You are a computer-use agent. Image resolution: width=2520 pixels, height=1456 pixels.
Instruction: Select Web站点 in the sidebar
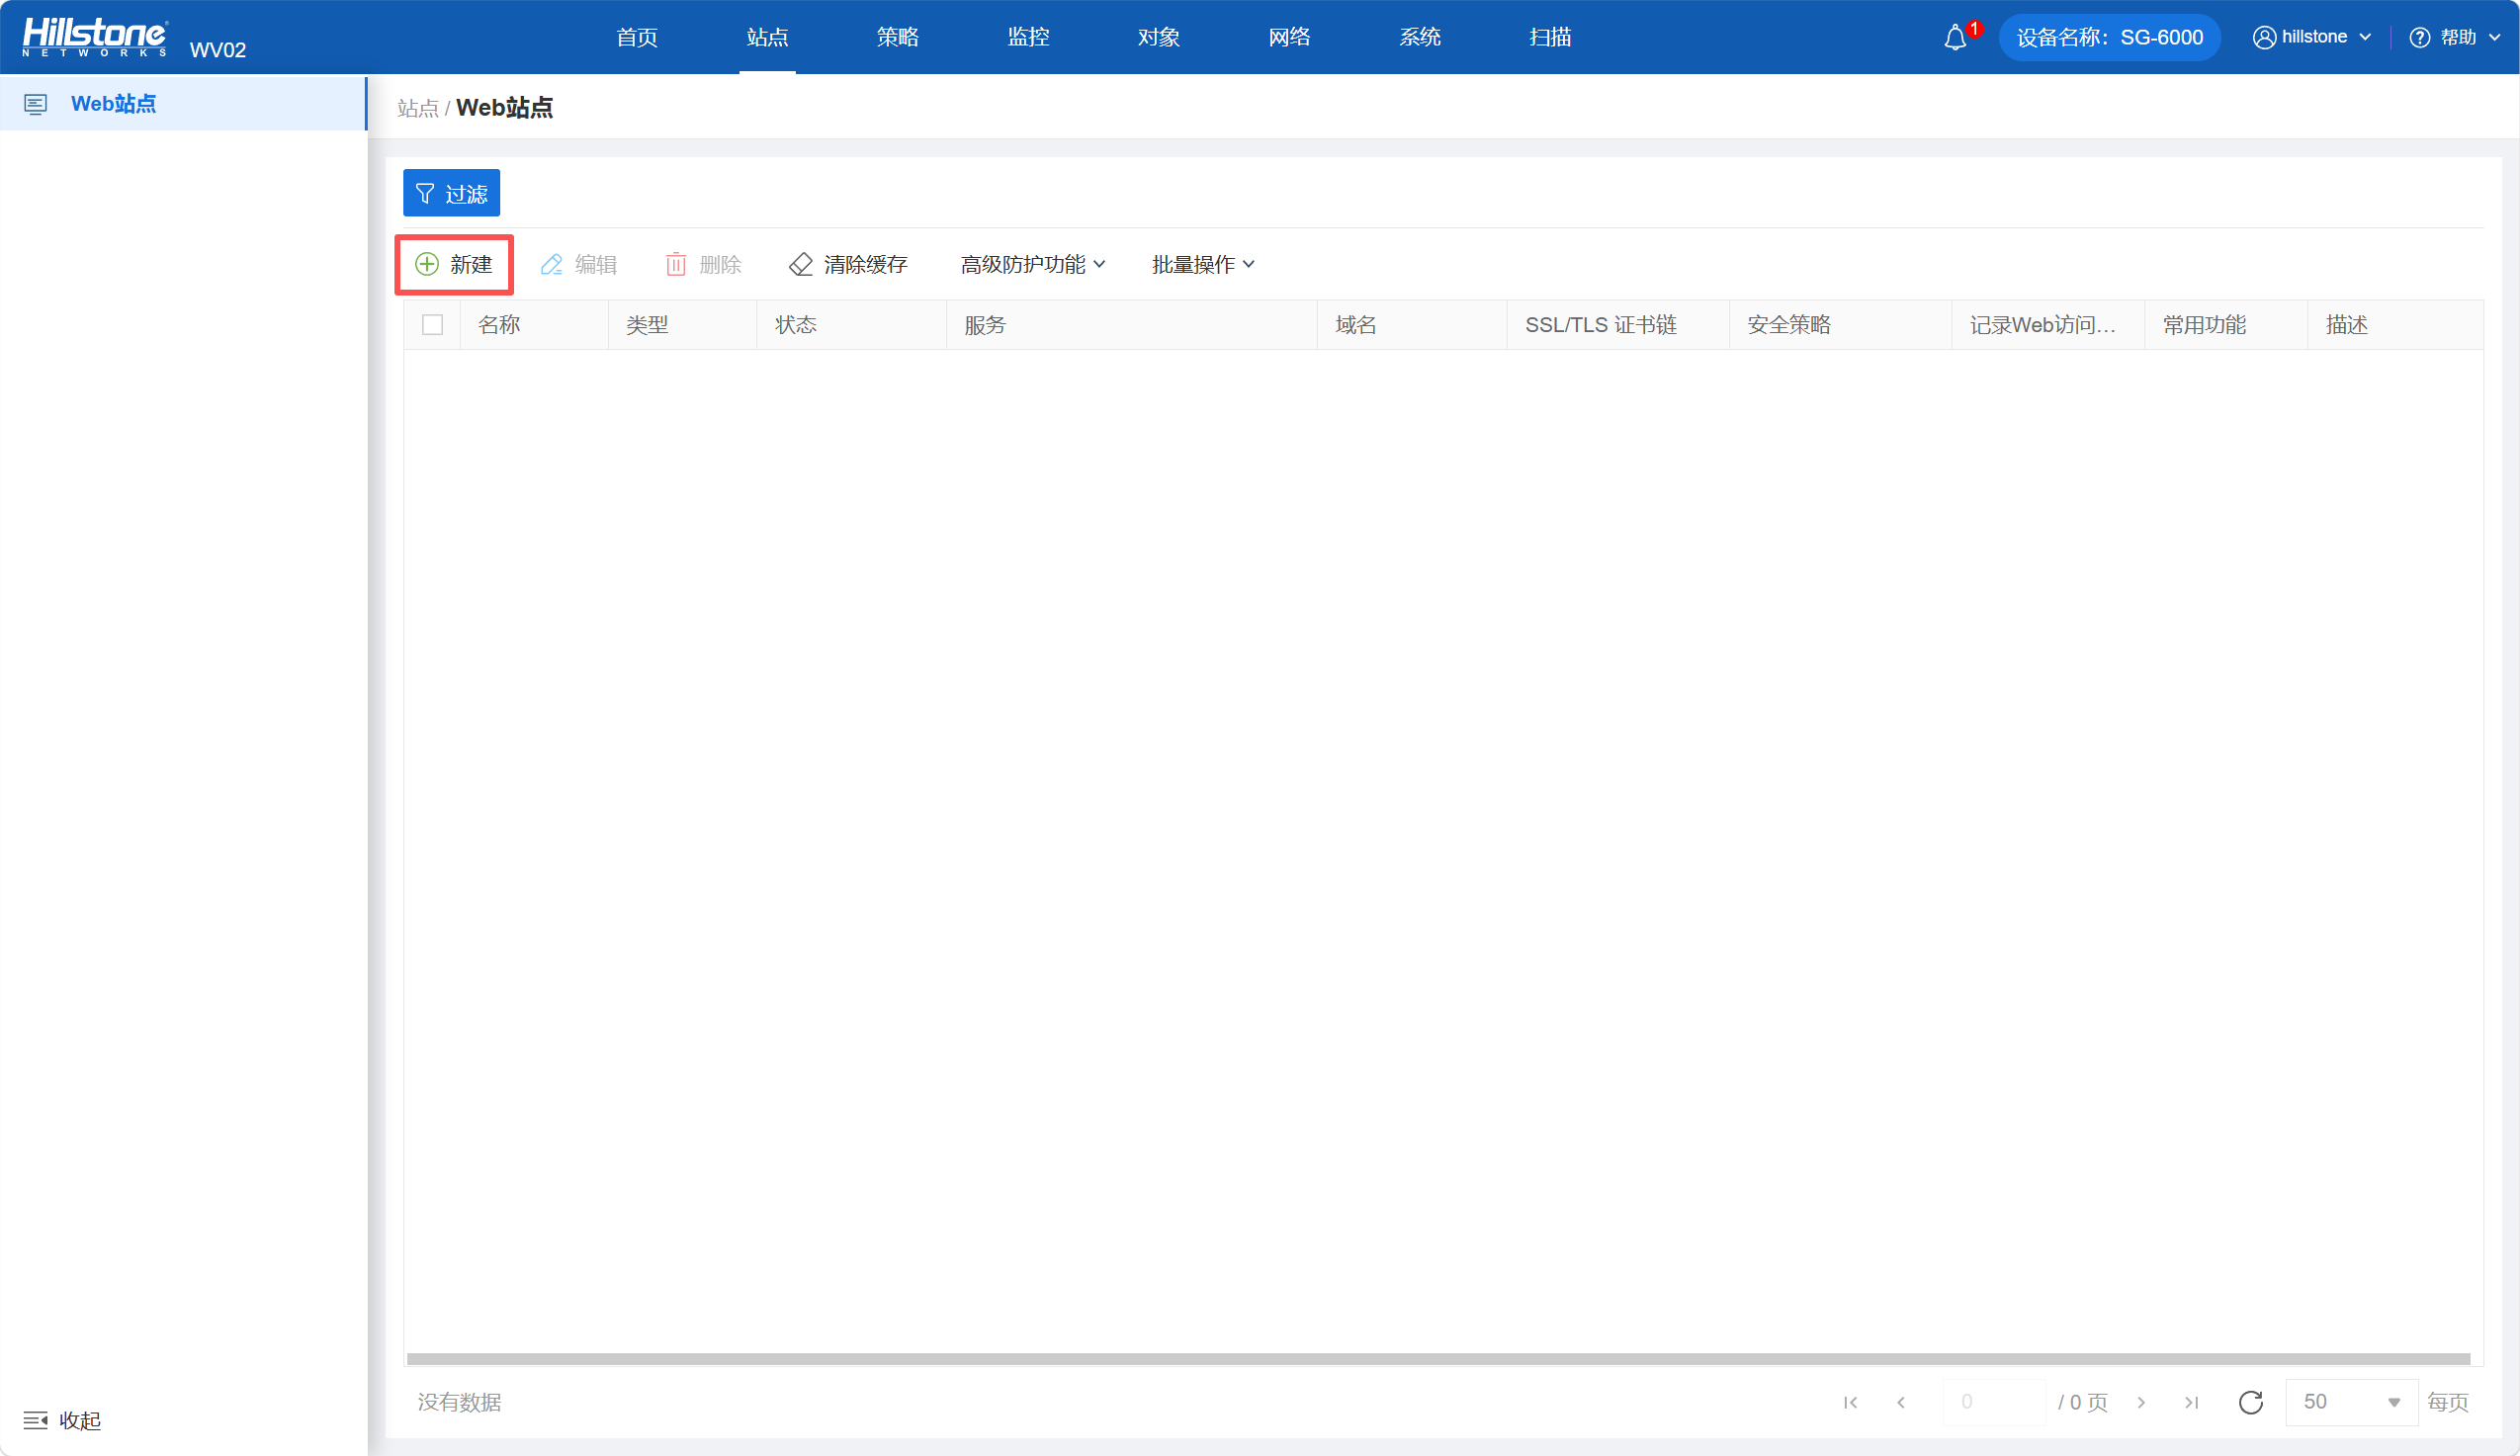pos(113,104)
